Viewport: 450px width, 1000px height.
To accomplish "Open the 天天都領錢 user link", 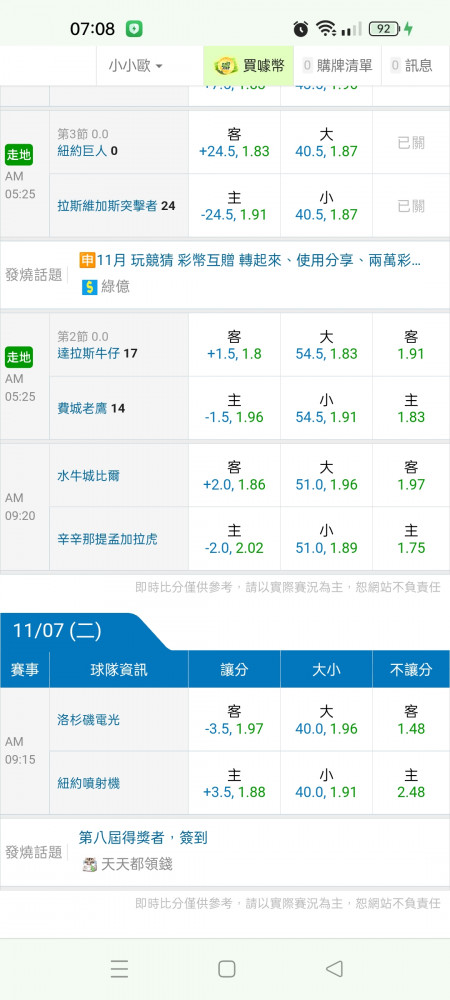I will pyautogui.click(x=137, y=865).
